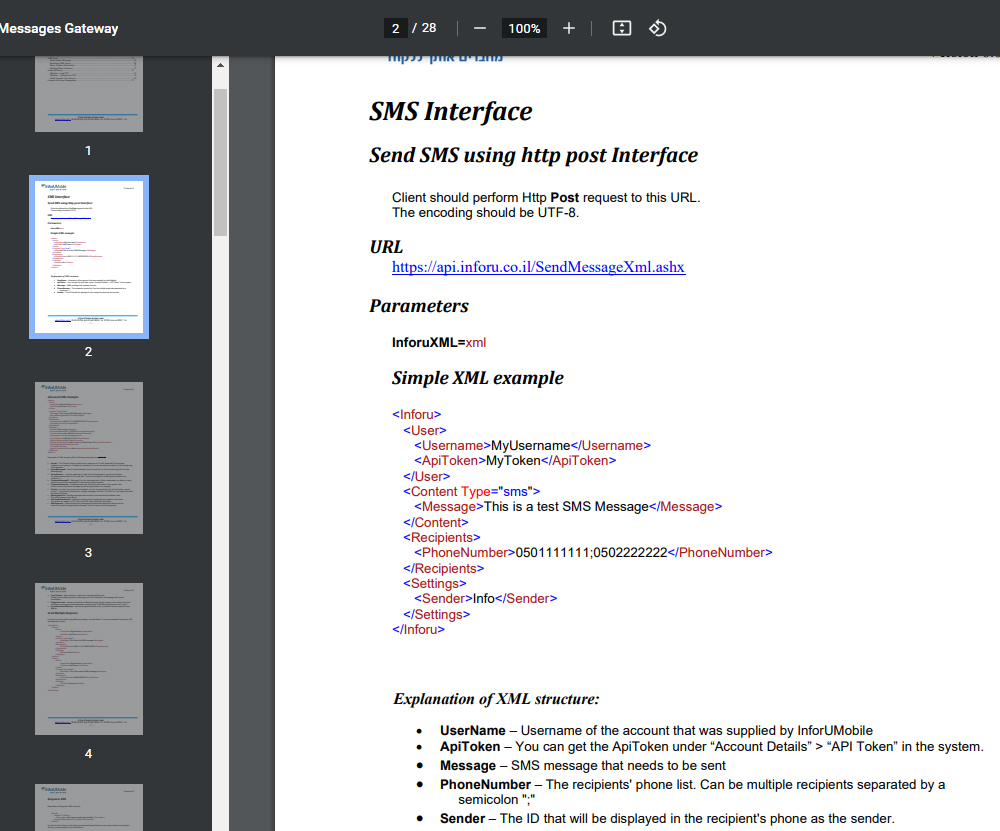Screen dimensions: 1000x831
Task: Rotate the document counterclockwise
Action: coord(657,28)
